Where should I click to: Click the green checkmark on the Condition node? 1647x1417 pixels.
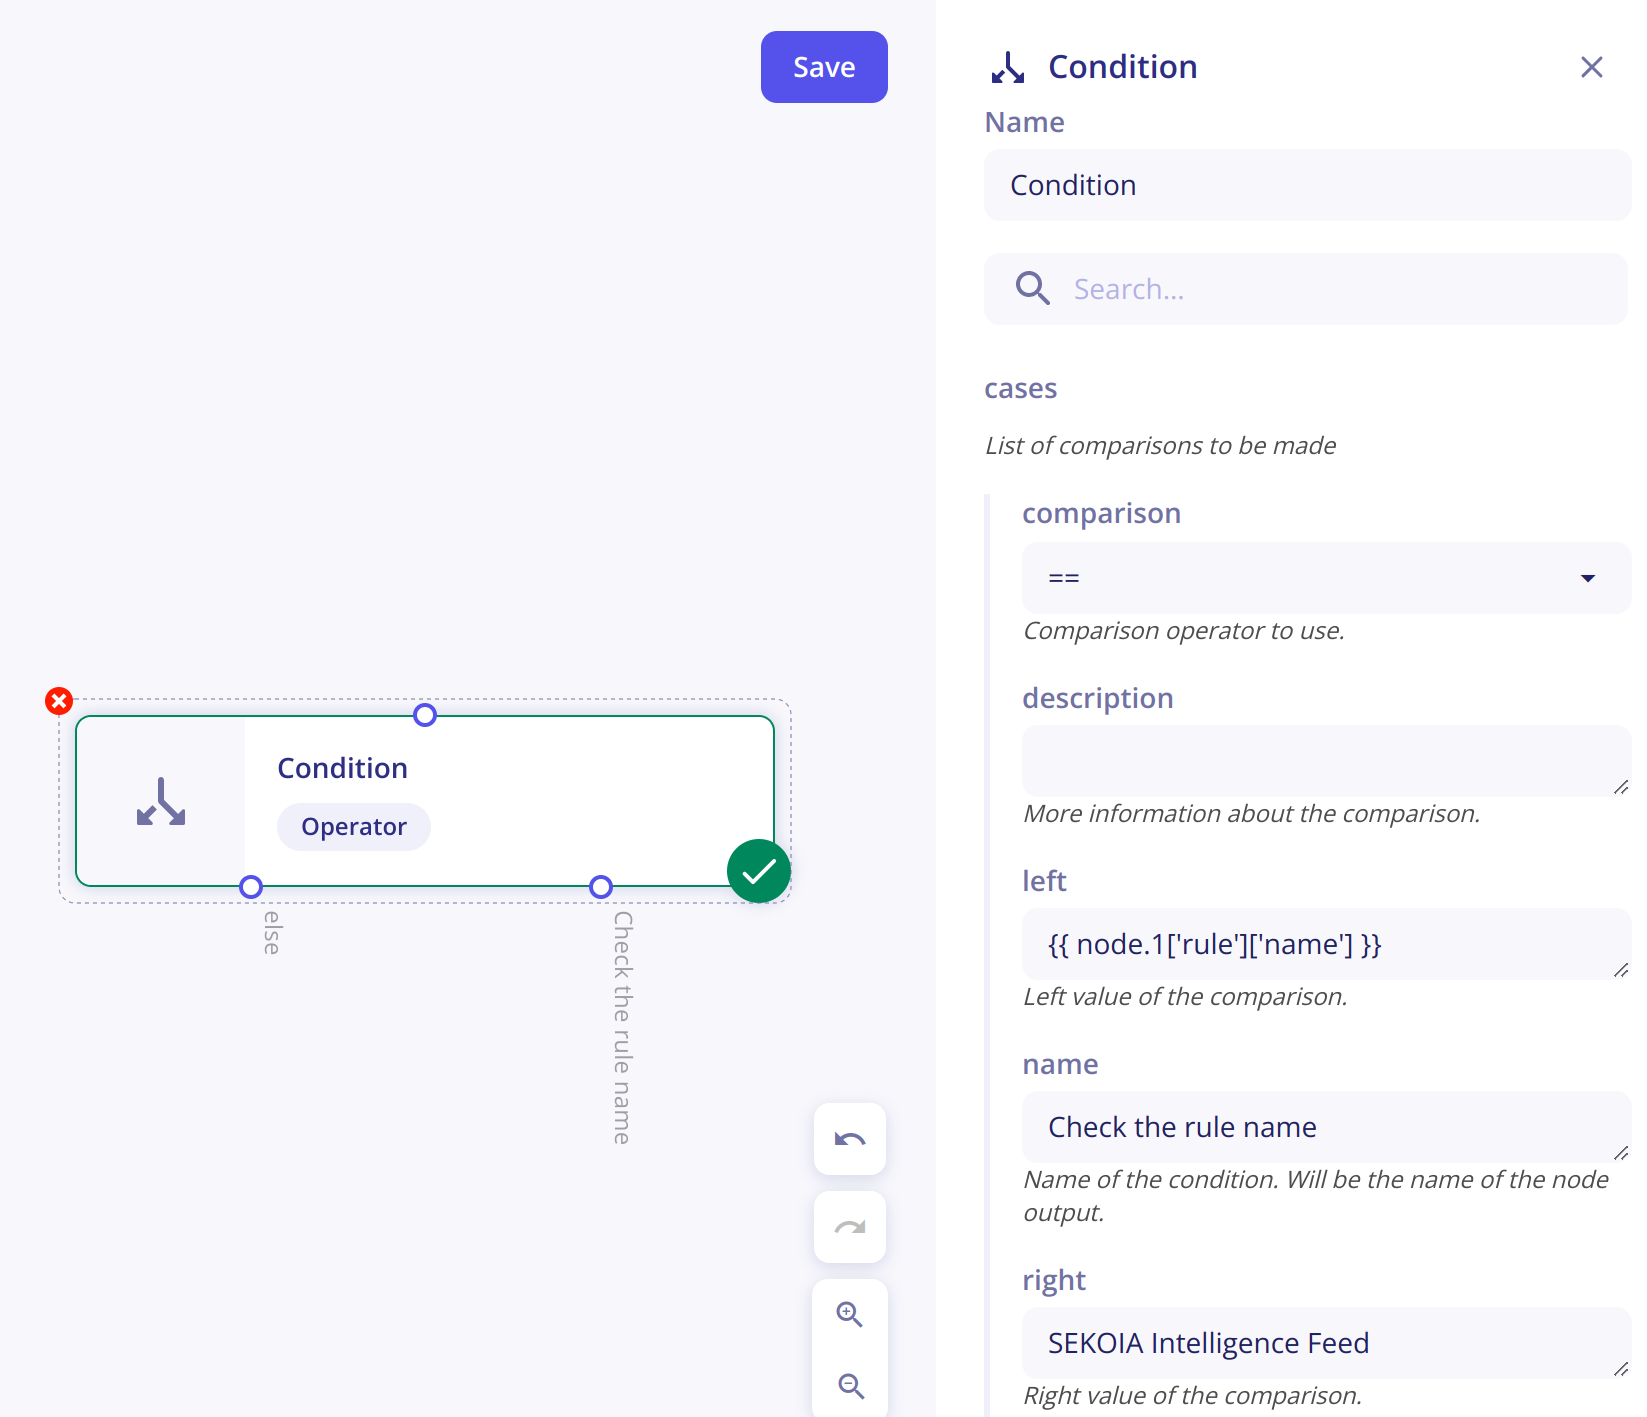pos(758,871)
